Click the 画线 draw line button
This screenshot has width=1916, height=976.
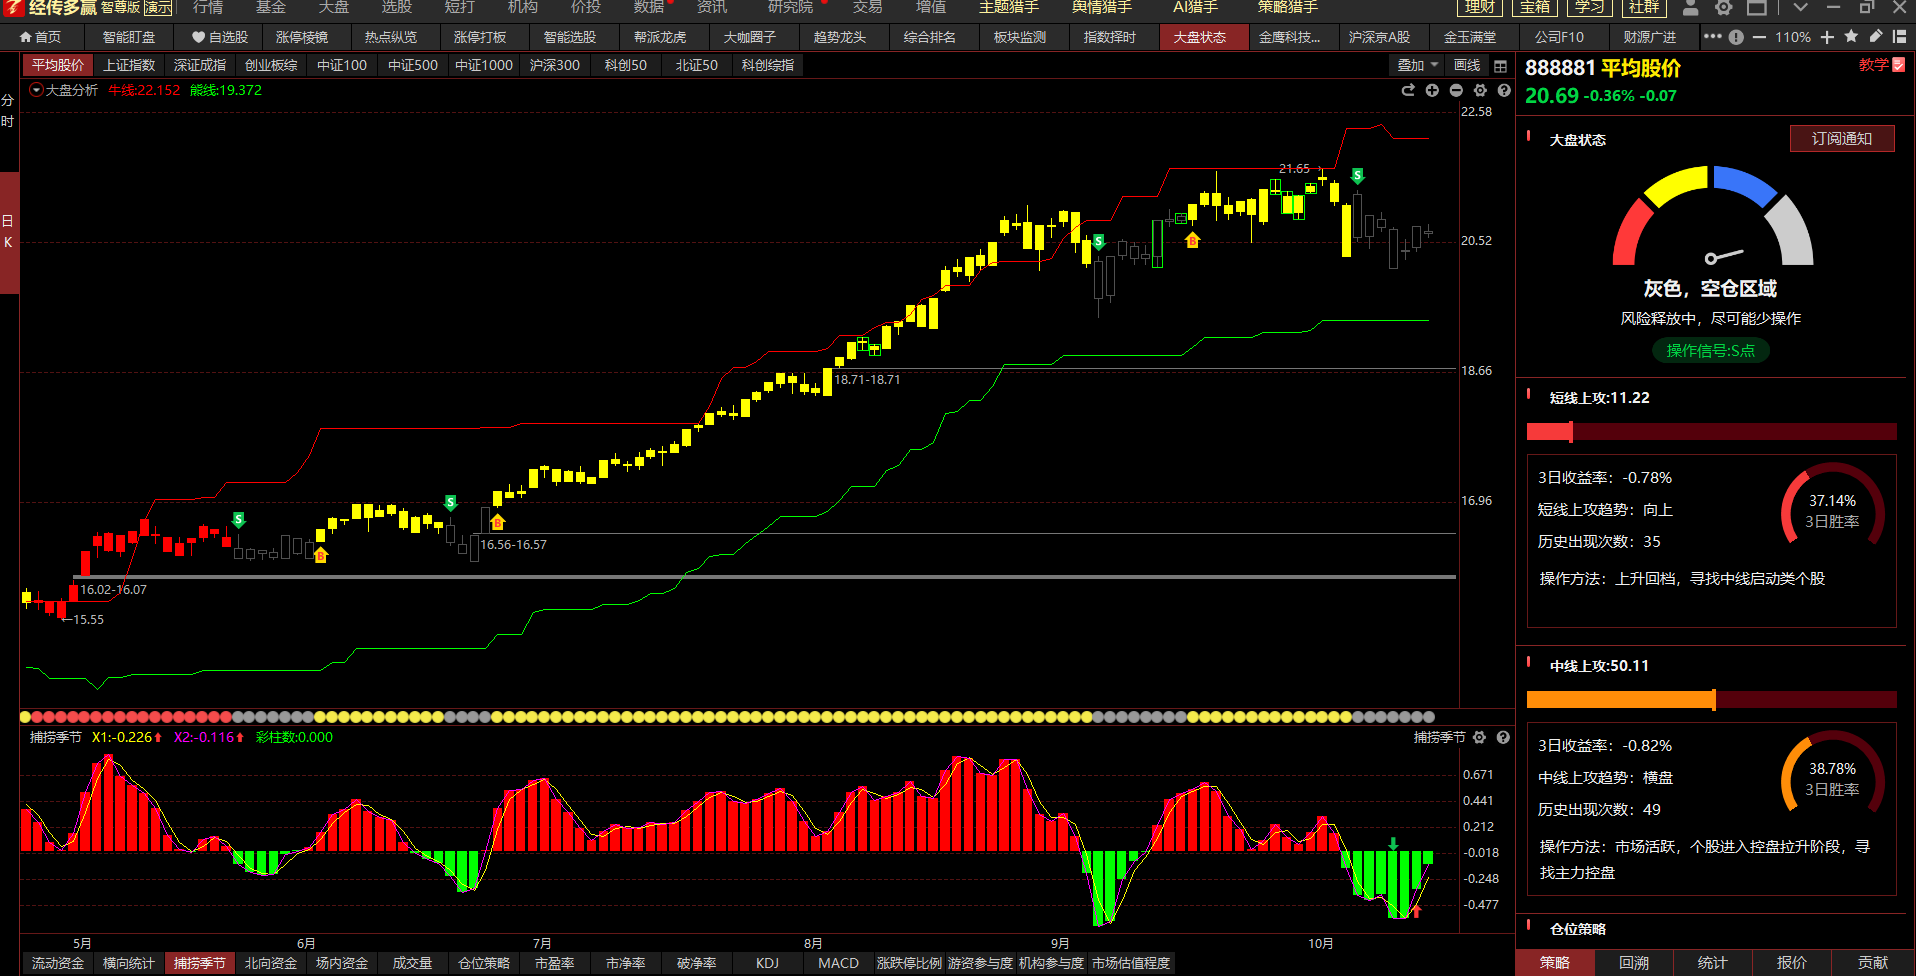[1467, 65]
